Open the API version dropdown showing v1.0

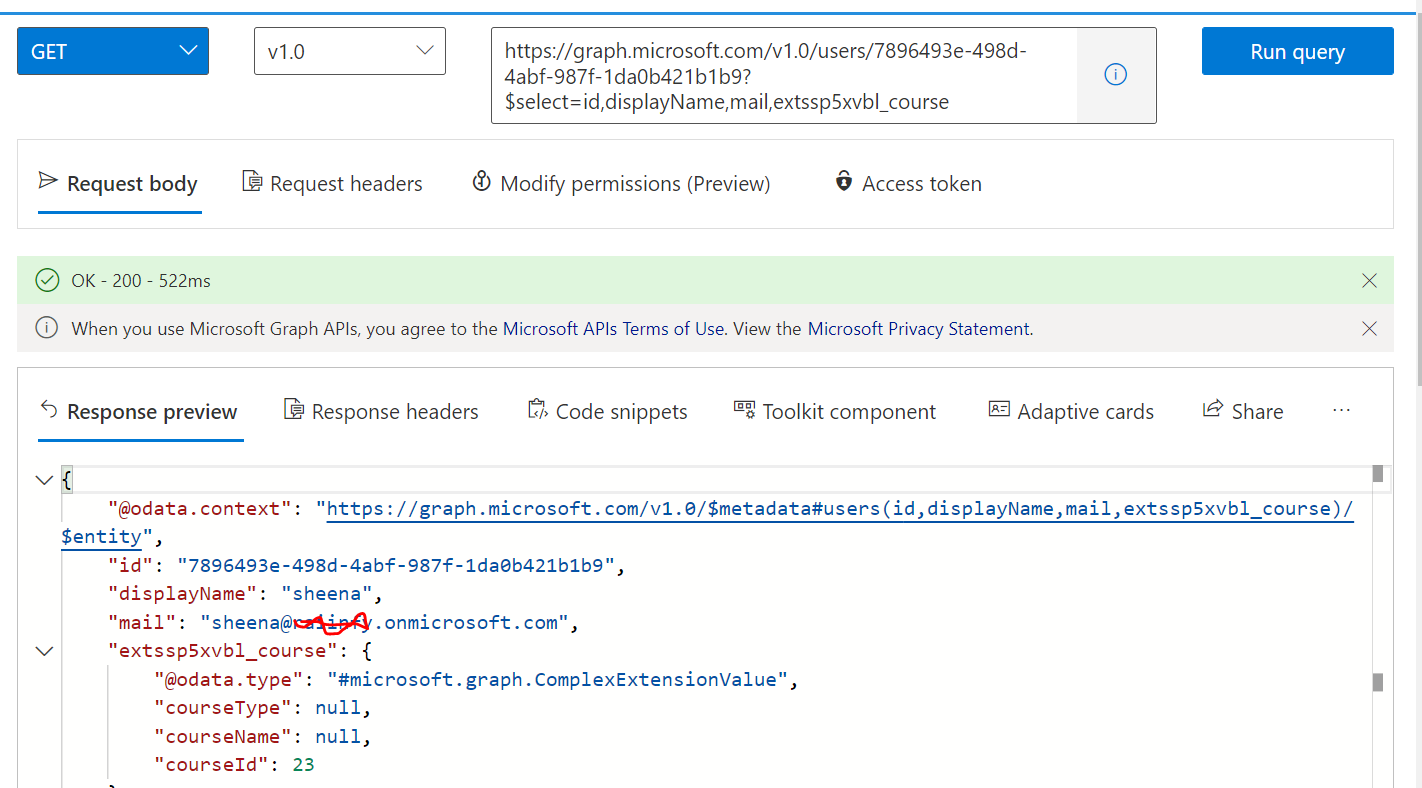coord(349,50)
